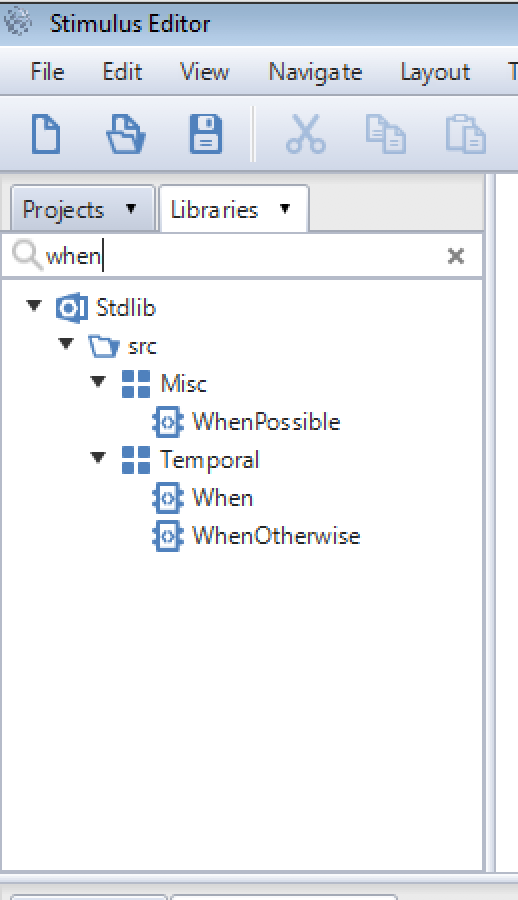Select the WhenPossible template icon
The height and width of the screenshot is (900, 518).
point(168,422)
